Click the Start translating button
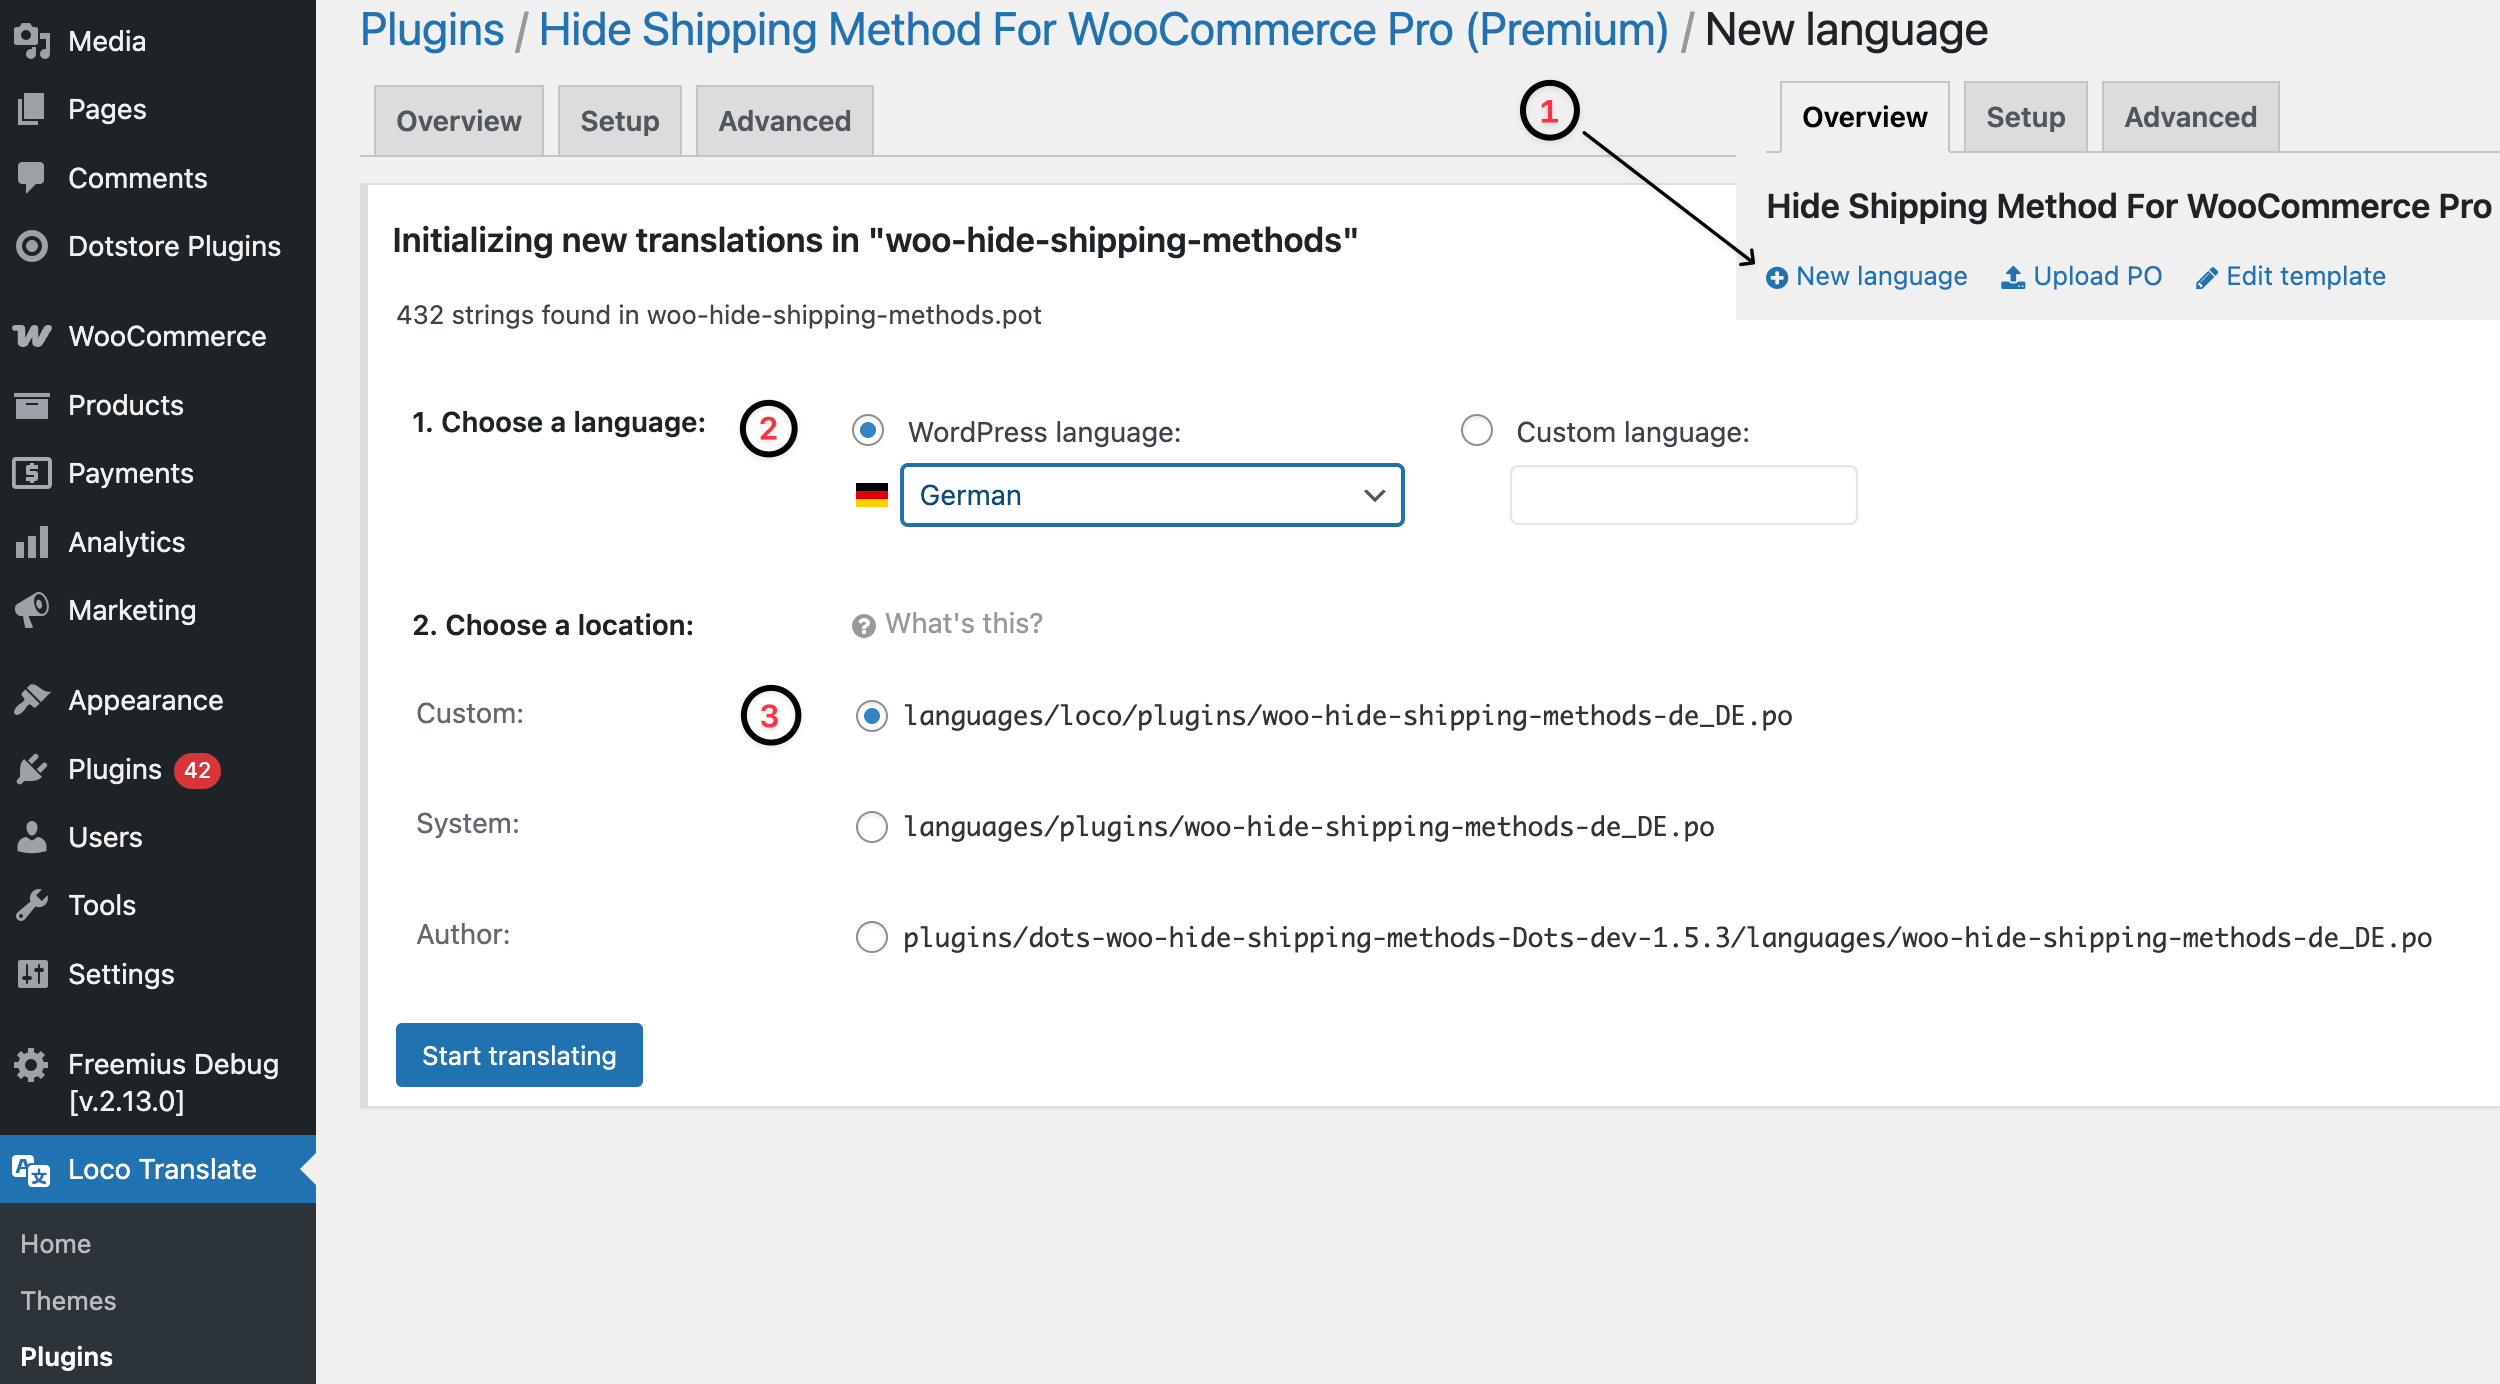Image resolution: width=2500 pixels, height=1384 pixels. point(518,1054)
